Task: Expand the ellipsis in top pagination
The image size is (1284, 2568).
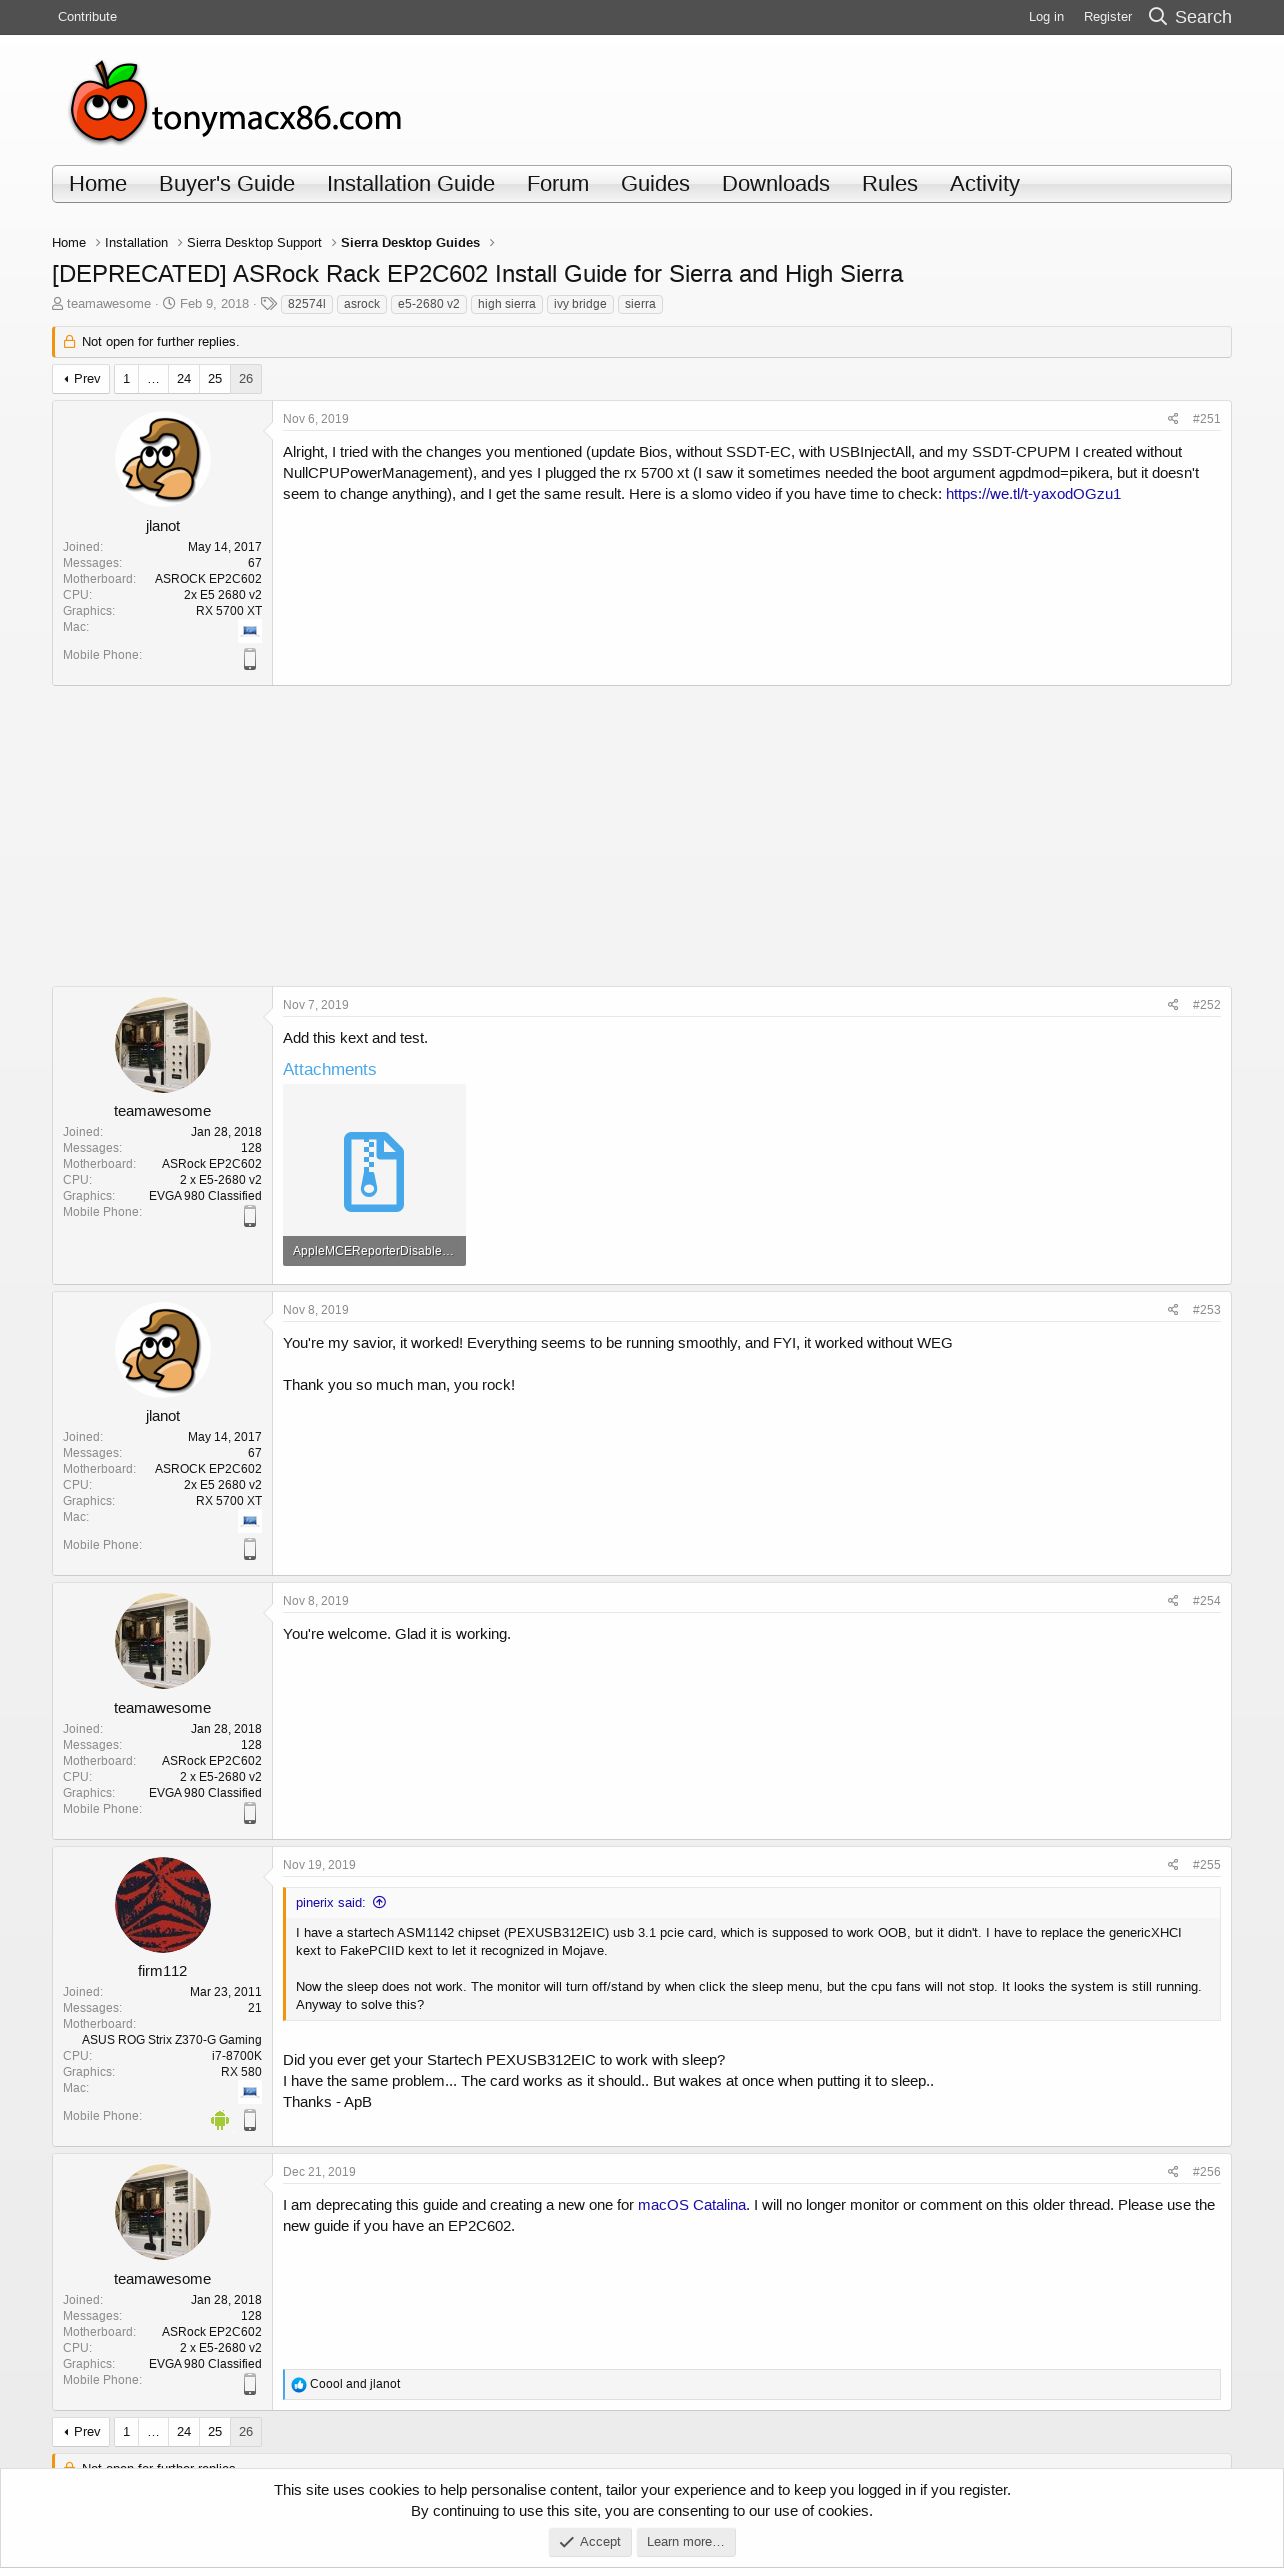Action: [x=153, y=379]
